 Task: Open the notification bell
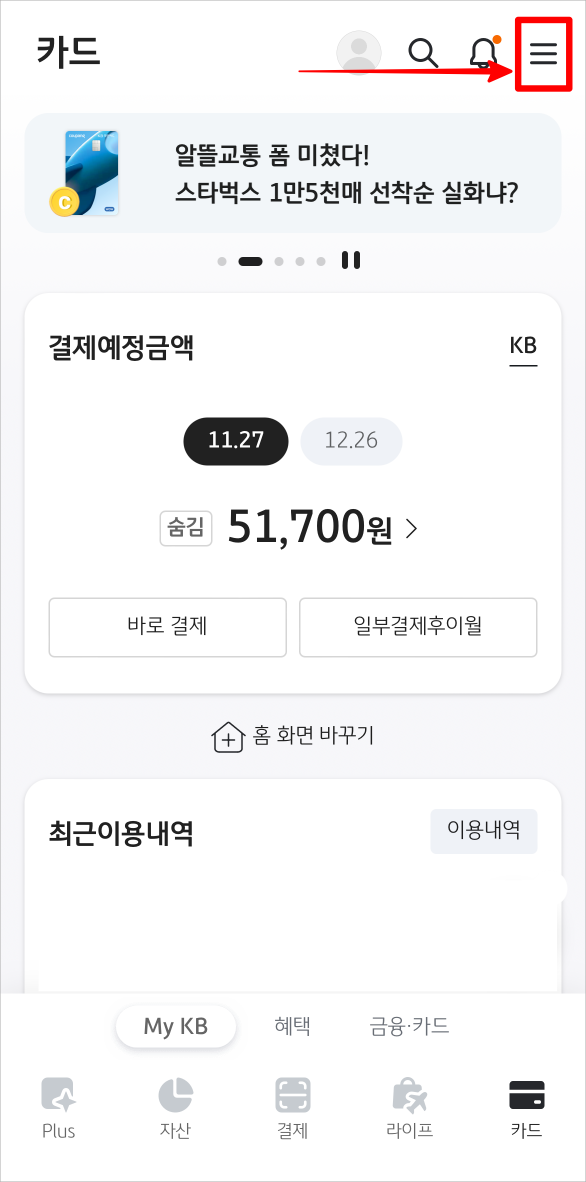click(482, 54)
